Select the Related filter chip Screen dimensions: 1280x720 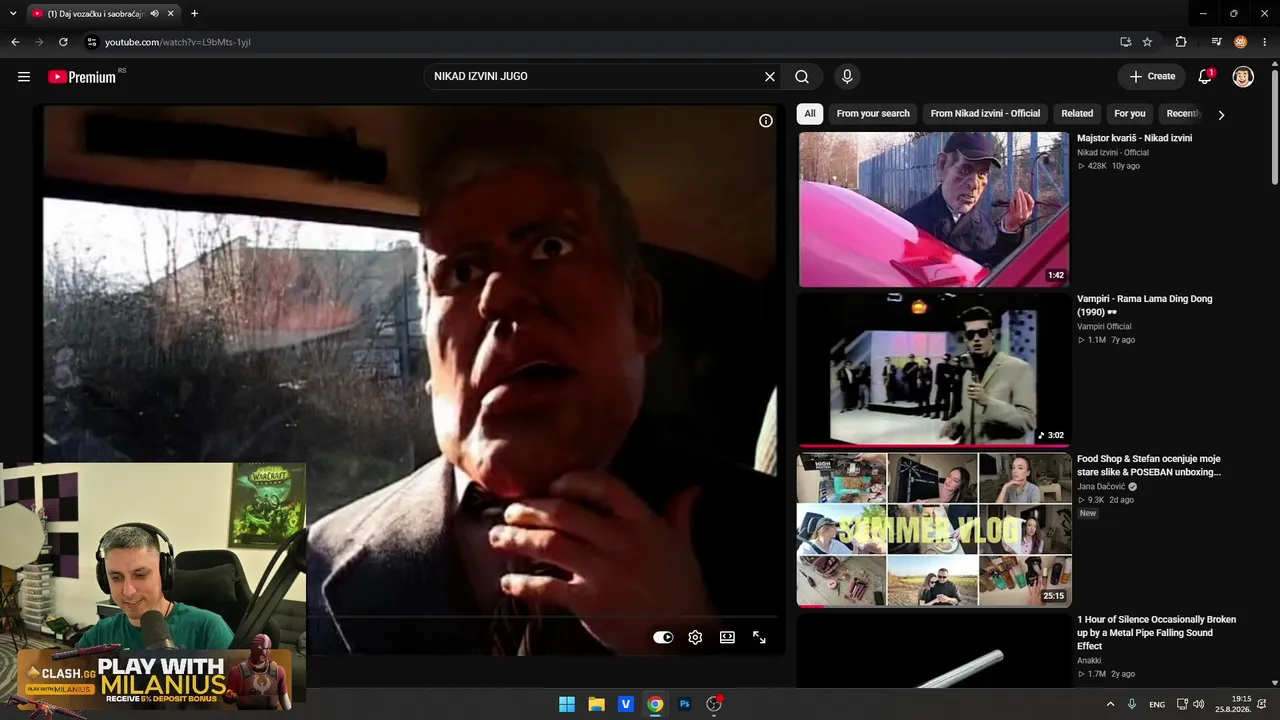point(1077,114)
